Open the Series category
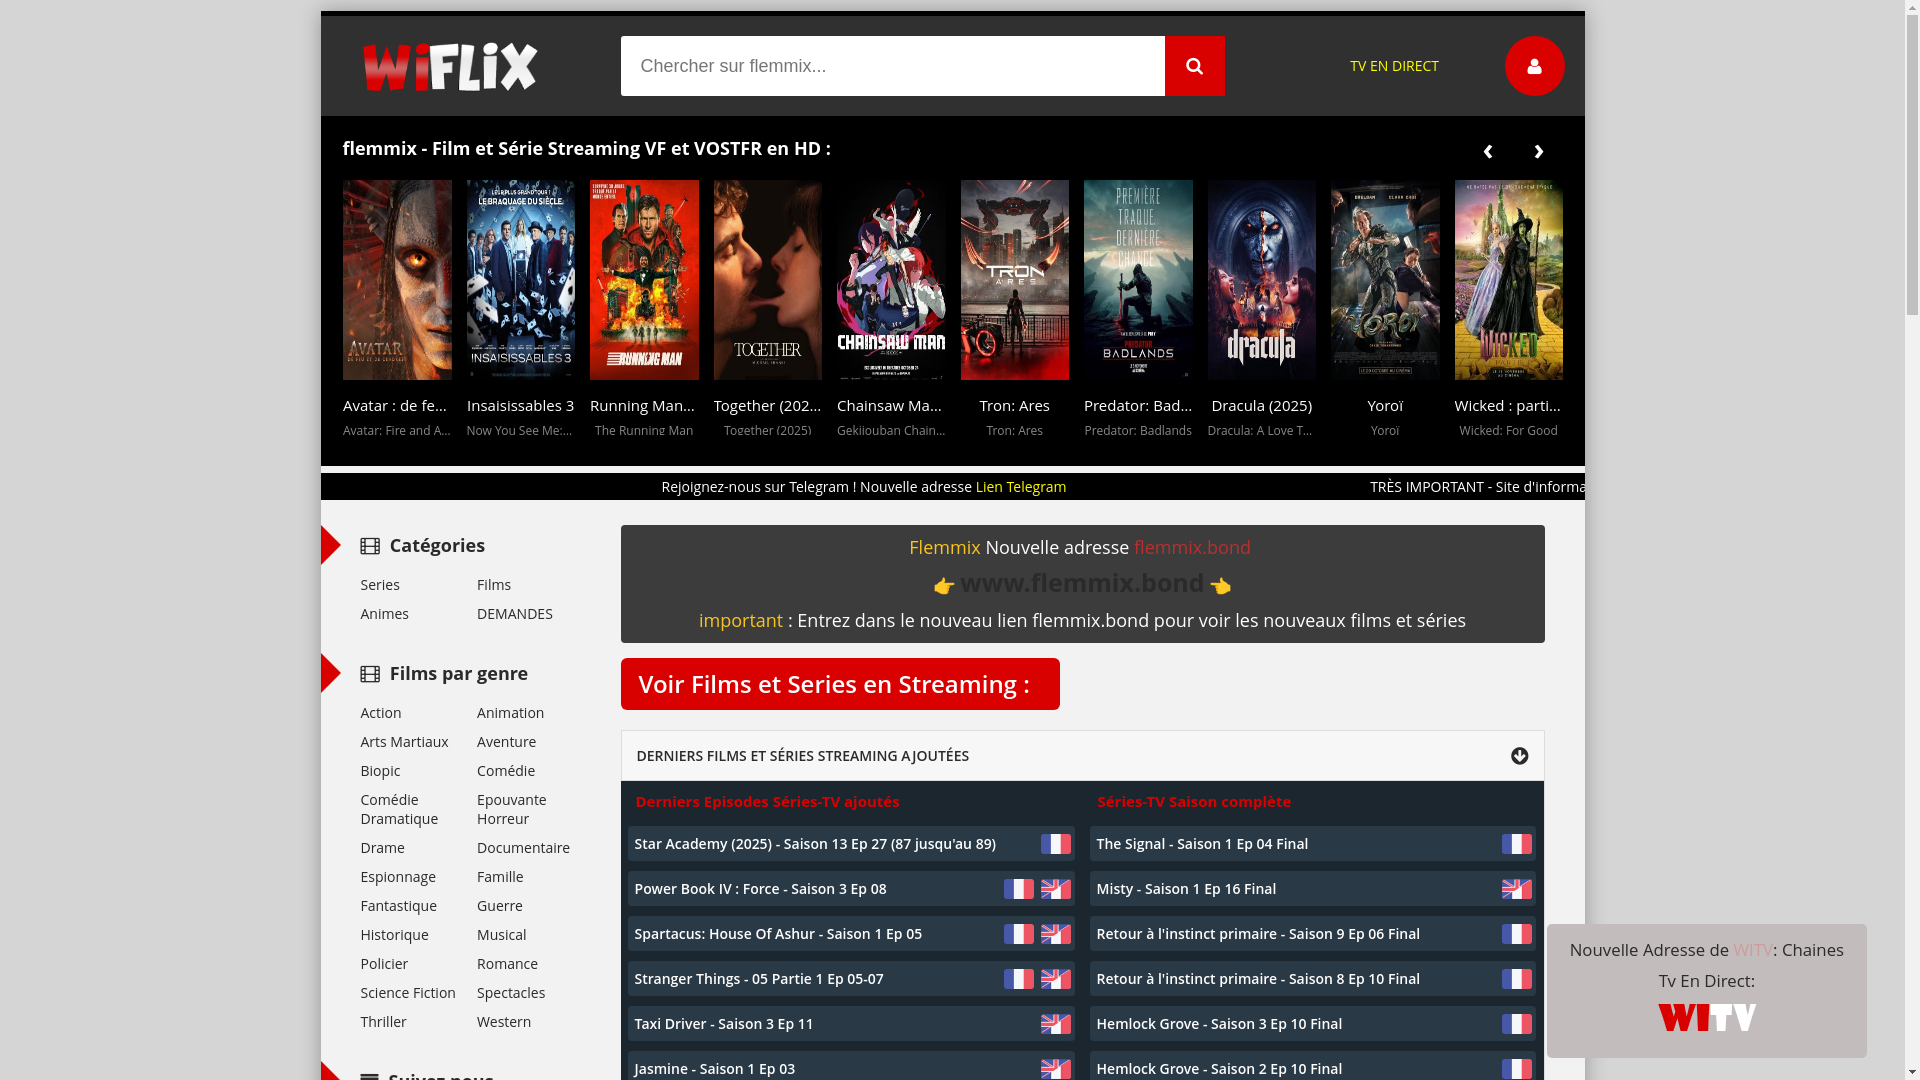 click(x=380, y=585)
